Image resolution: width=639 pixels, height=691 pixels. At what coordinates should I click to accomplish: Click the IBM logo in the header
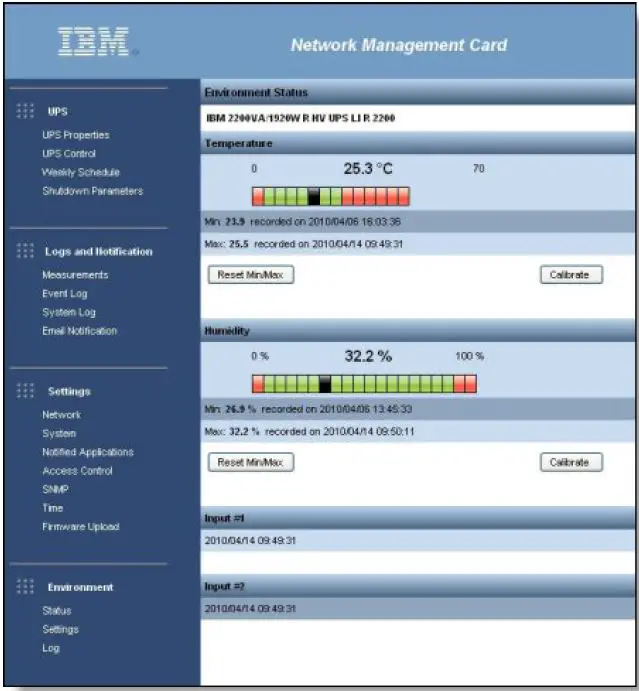pyautogui.click(x=93, y=41)
